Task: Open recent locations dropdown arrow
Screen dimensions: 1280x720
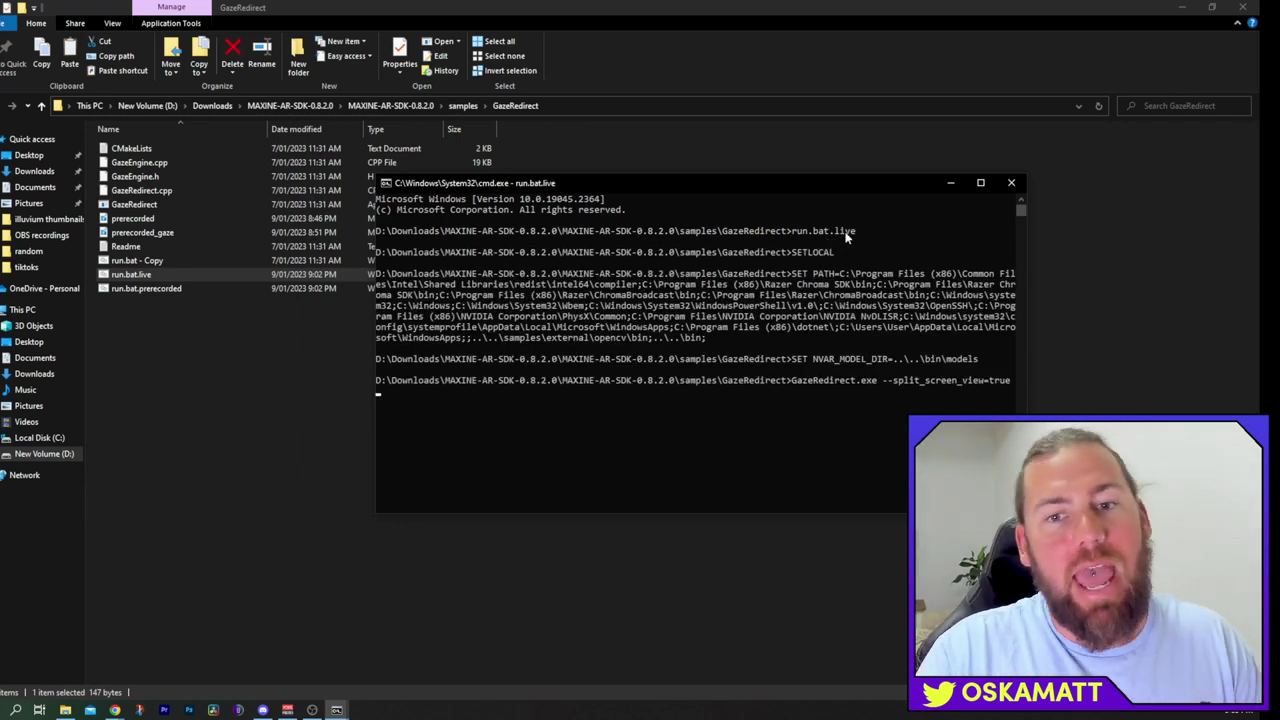Action: (x=28, y=106)
